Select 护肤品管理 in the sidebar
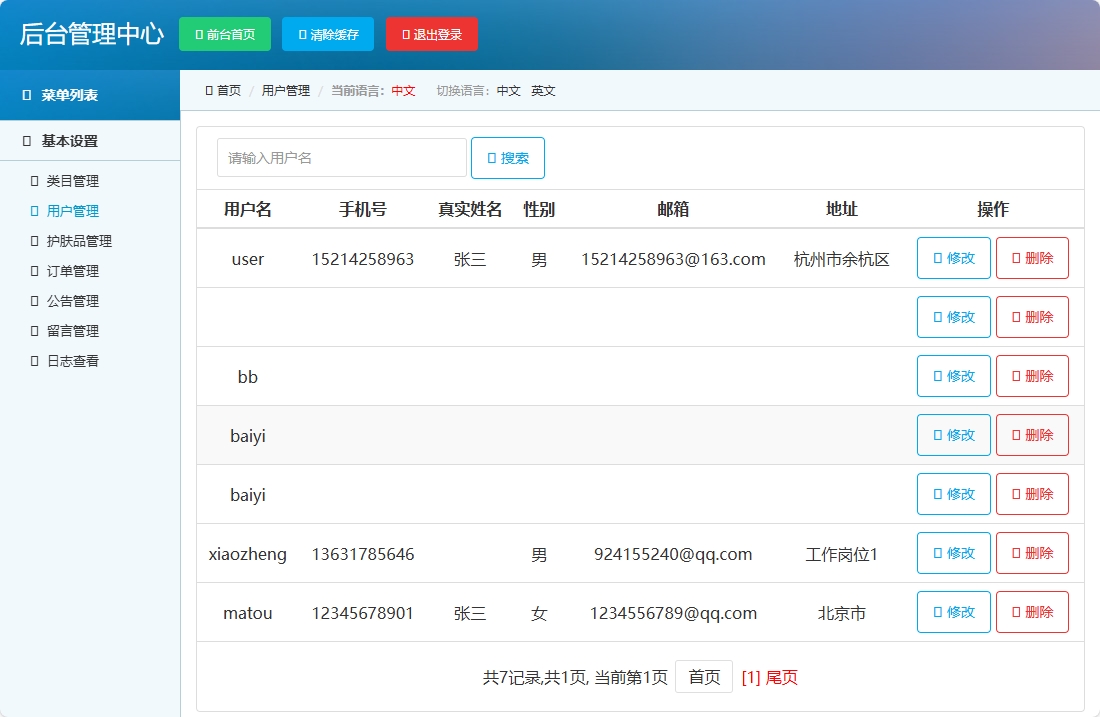1100x717 pixels. coord(72,241)
